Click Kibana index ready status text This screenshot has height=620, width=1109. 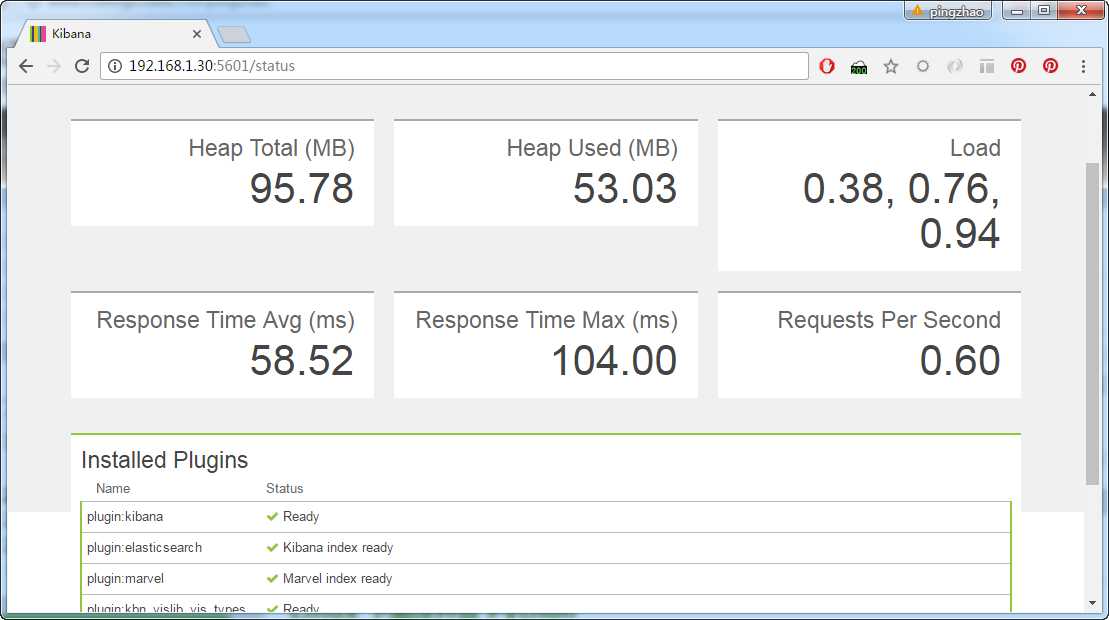pyautogui.click(x=338, y=548)
